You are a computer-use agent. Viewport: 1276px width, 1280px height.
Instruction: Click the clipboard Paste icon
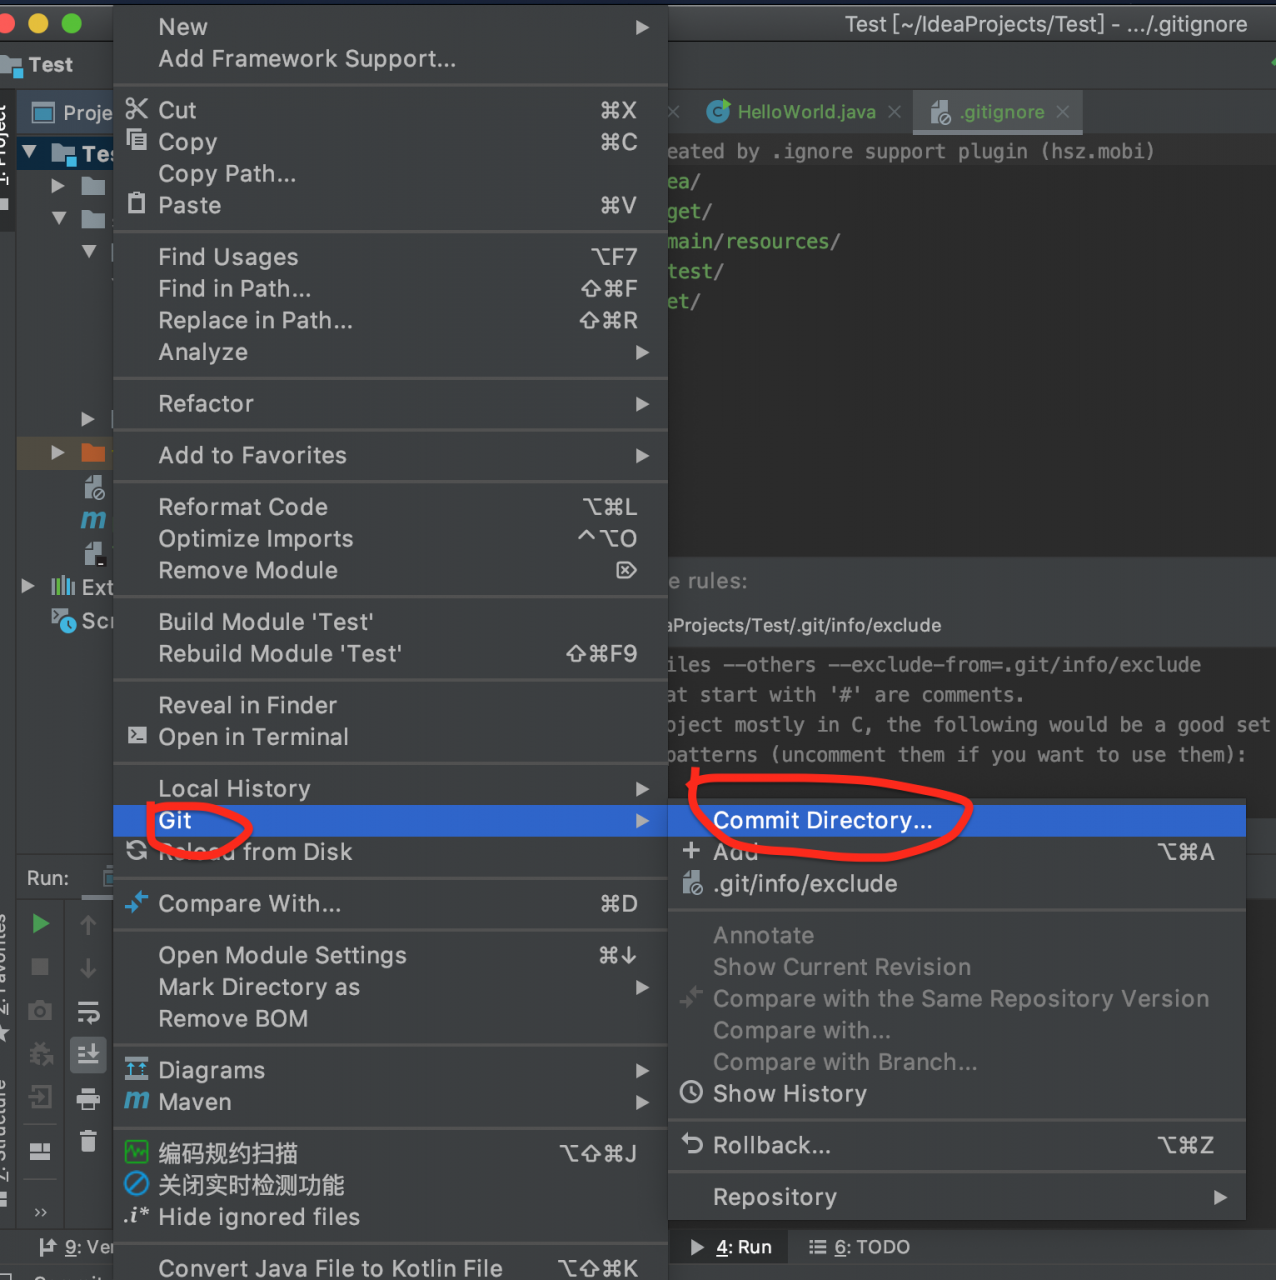coord(137,204)
